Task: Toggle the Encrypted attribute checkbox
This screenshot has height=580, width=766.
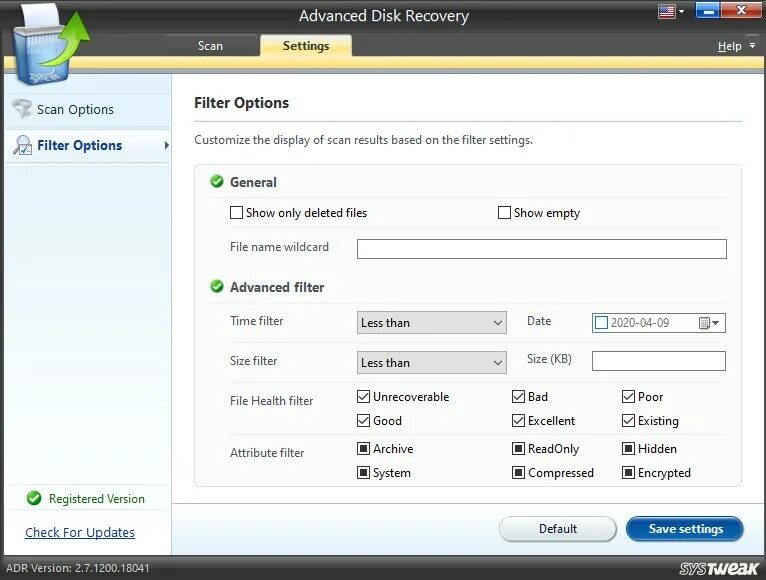Action: [x=628, y=473]
